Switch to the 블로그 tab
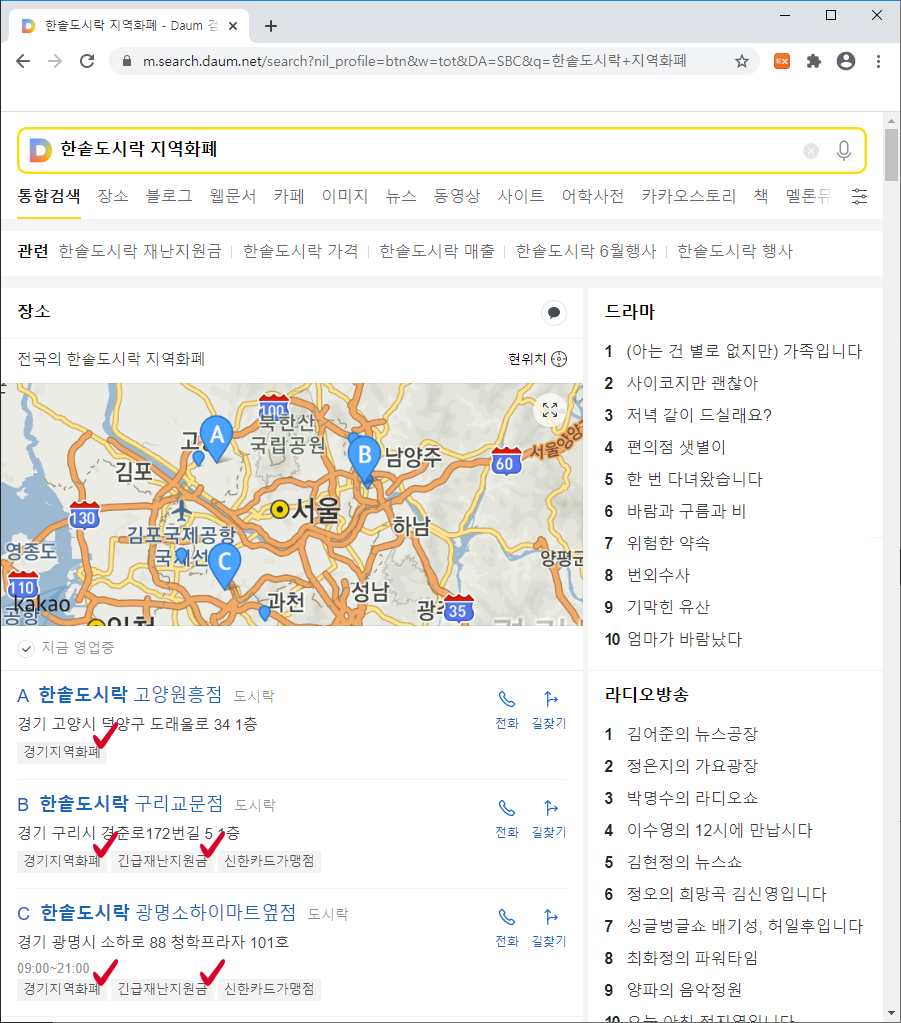 point(169,196)
